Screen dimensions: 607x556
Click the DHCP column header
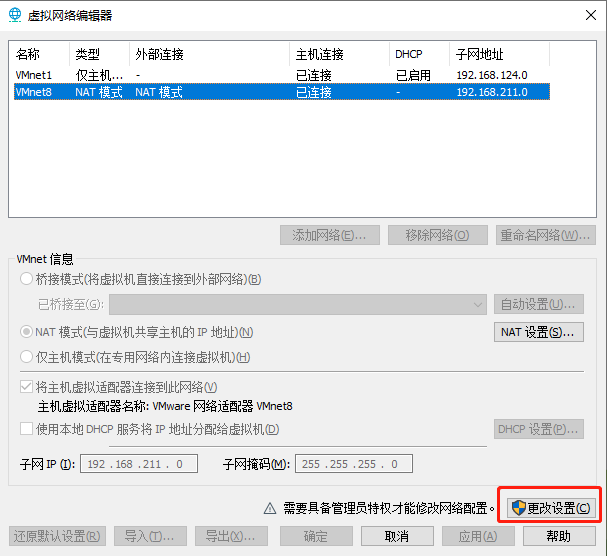coord(419,54)
